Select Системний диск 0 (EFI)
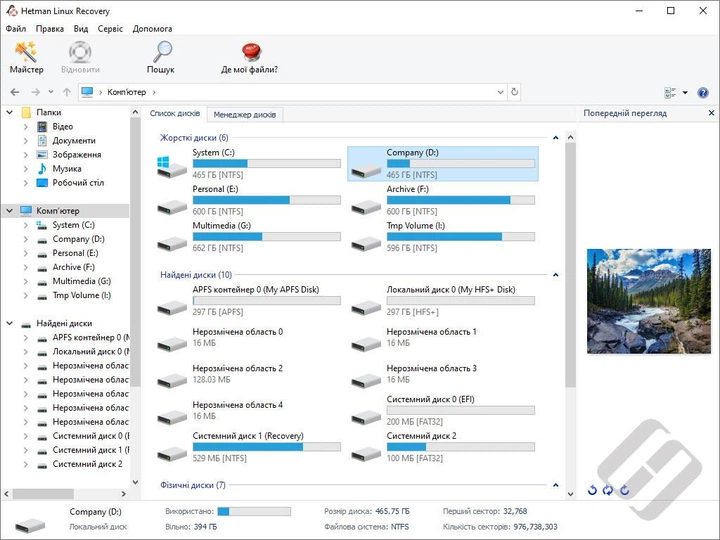 pyautogui.click(x=443, y=411)
